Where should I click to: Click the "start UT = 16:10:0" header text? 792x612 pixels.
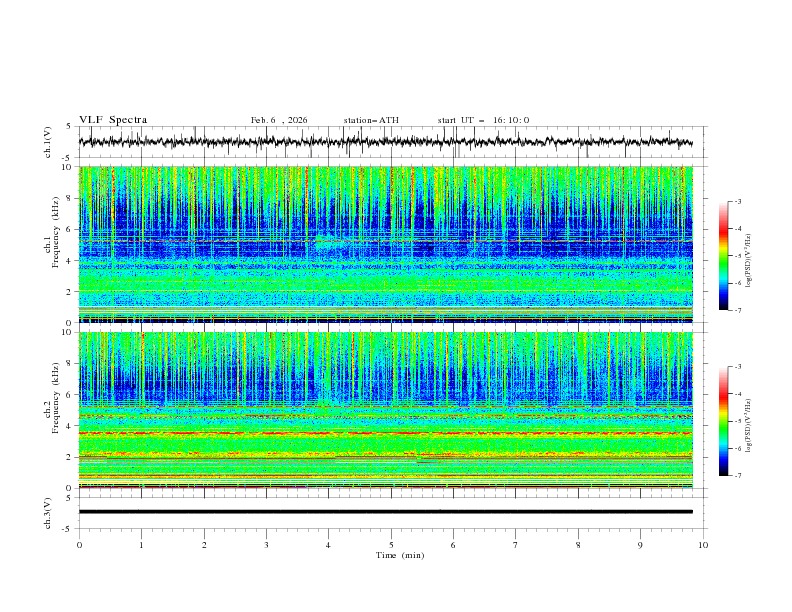pyautogui.click(x=483, y=120)
